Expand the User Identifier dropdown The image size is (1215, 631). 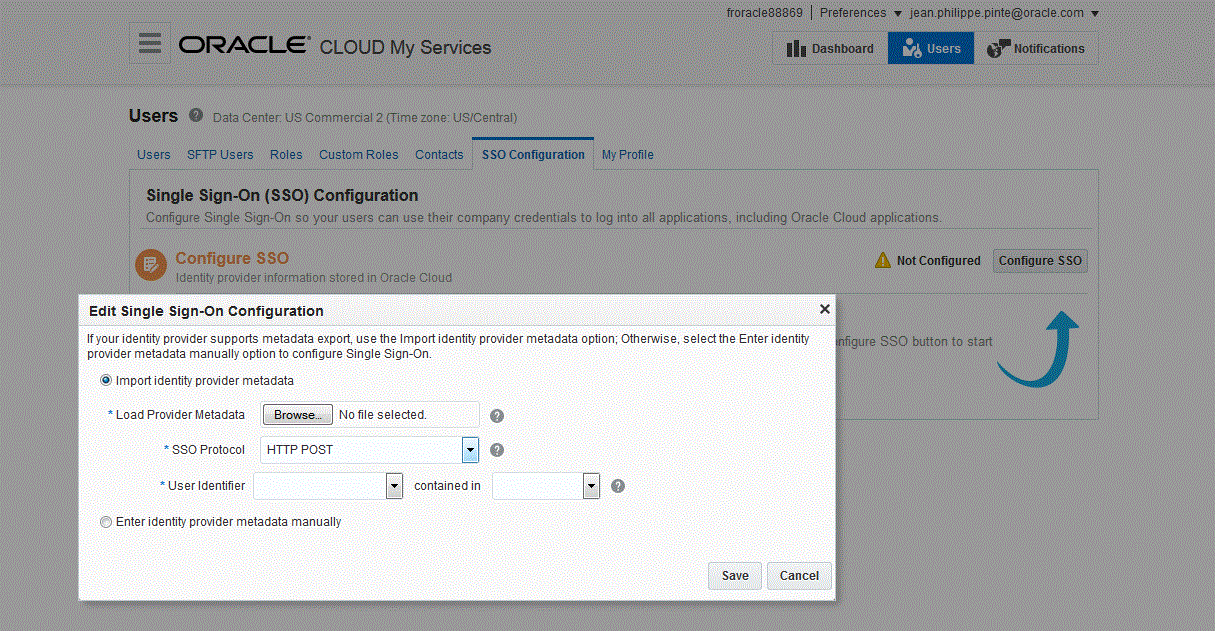(394, 485)
